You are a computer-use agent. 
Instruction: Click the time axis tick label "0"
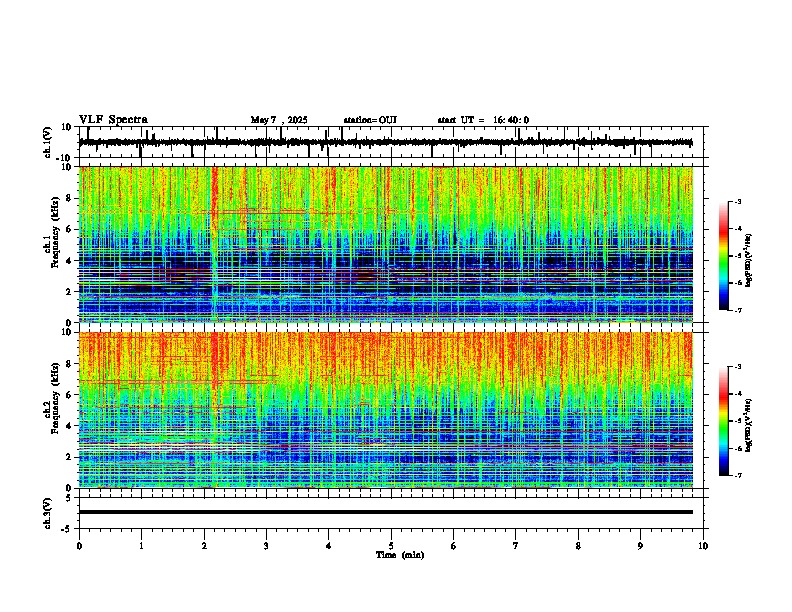click(79, 546)
